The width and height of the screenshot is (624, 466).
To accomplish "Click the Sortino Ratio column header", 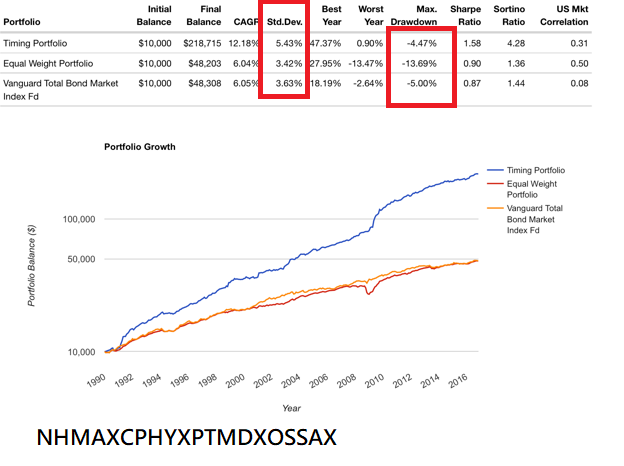I will pyautogui.click(x=509, y=16).
